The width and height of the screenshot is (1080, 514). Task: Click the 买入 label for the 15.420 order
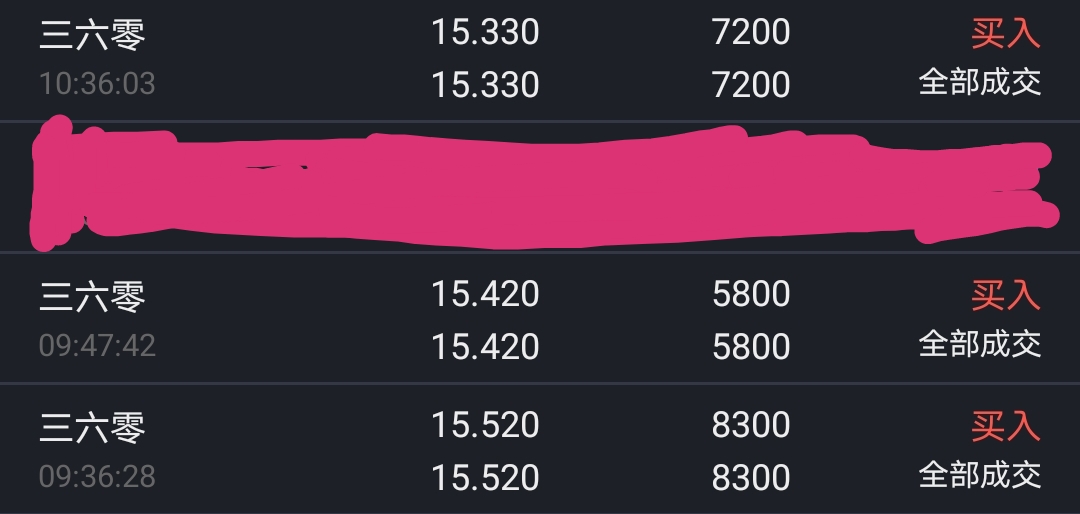pos(1006,295)
